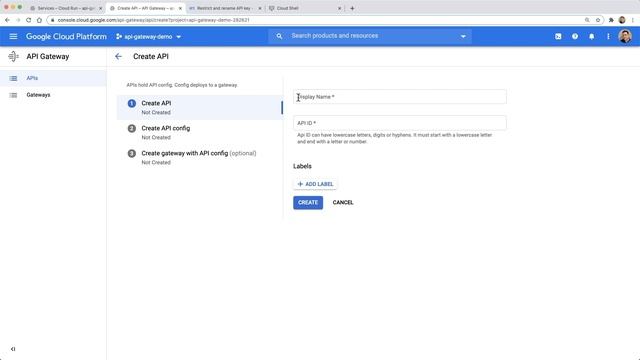Close the Cloud Shell tab
Image resolution: width=640 pixels, height=360 pixels.
pos(339,8)
